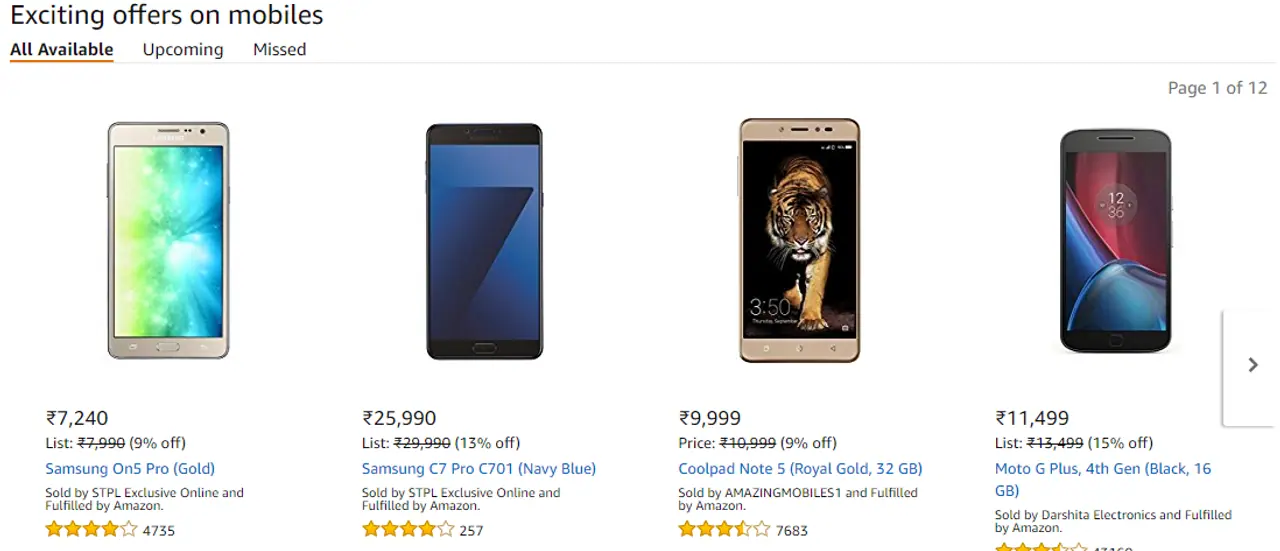
Task: Open Coolpad Note 5 Royal Gold link
Action: [x=800, y=469]
